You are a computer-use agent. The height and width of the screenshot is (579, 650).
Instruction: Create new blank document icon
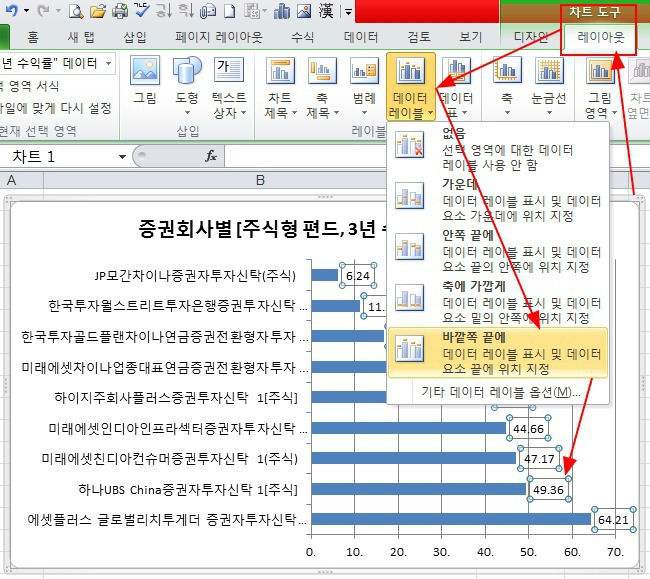pyautogui.click(x=229, y=11)
